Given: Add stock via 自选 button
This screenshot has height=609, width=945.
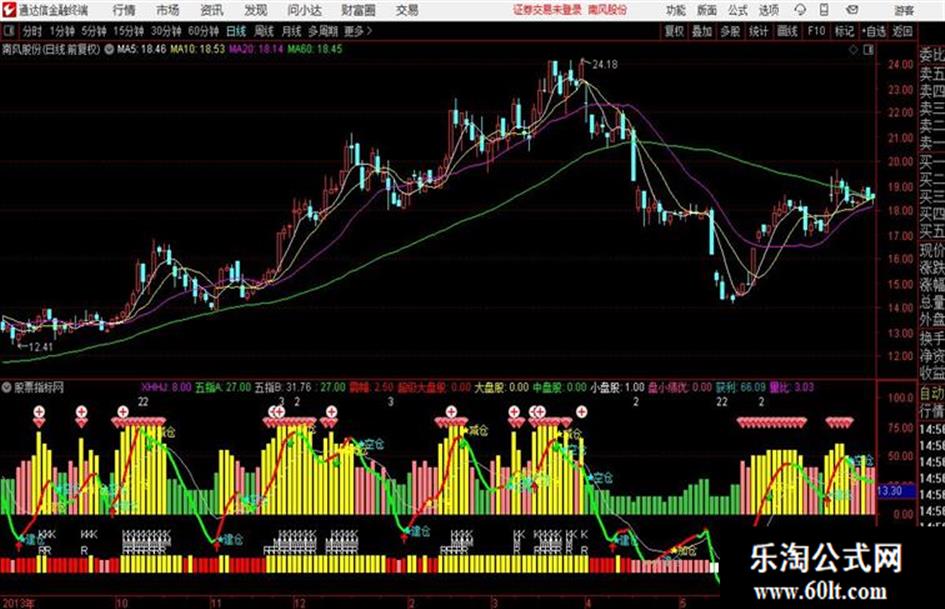Looking at the screenshot, I should pos(874,31).
